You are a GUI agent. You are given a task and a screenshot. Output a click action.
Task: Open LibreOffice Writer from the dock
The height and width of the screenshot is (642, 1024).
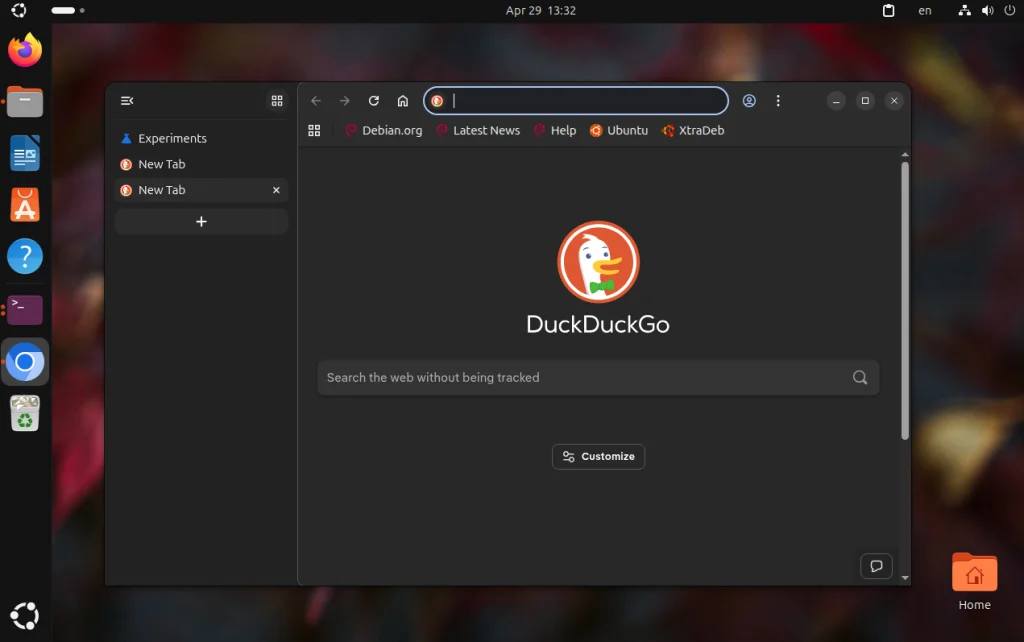pos(25,153)
